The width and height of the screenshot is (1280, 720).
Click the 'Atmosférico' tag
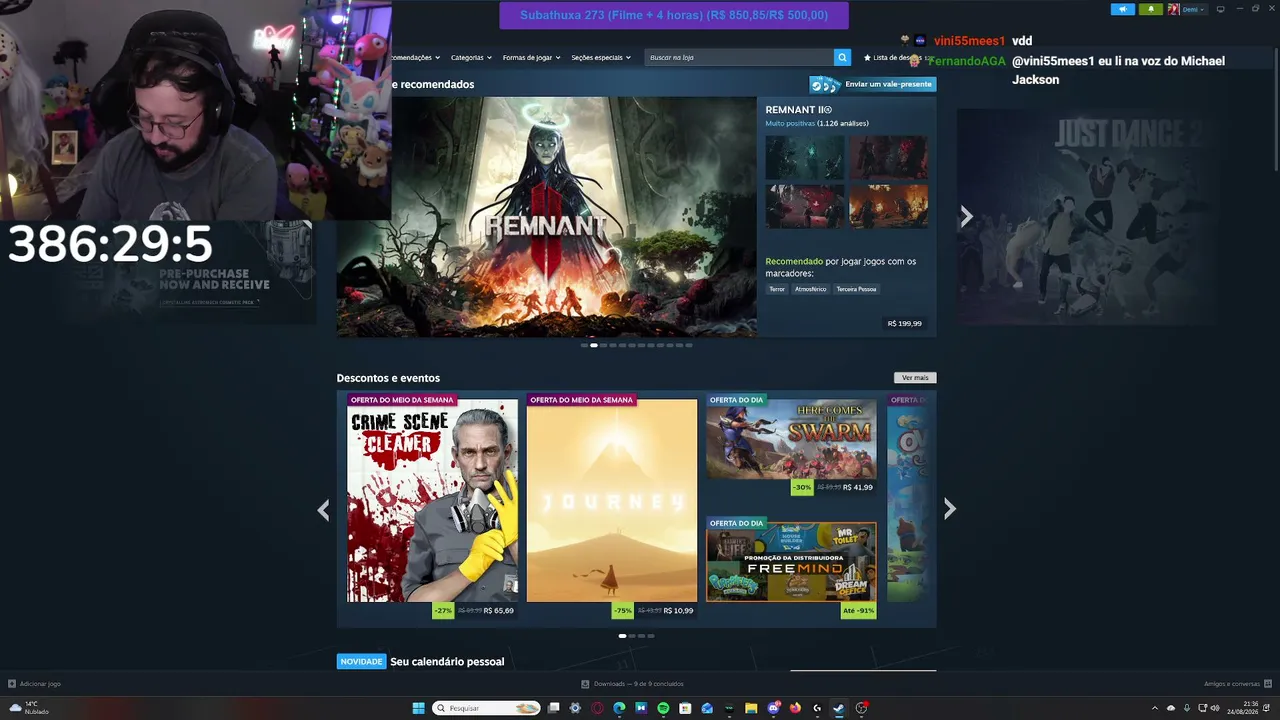tap(811, 289)
